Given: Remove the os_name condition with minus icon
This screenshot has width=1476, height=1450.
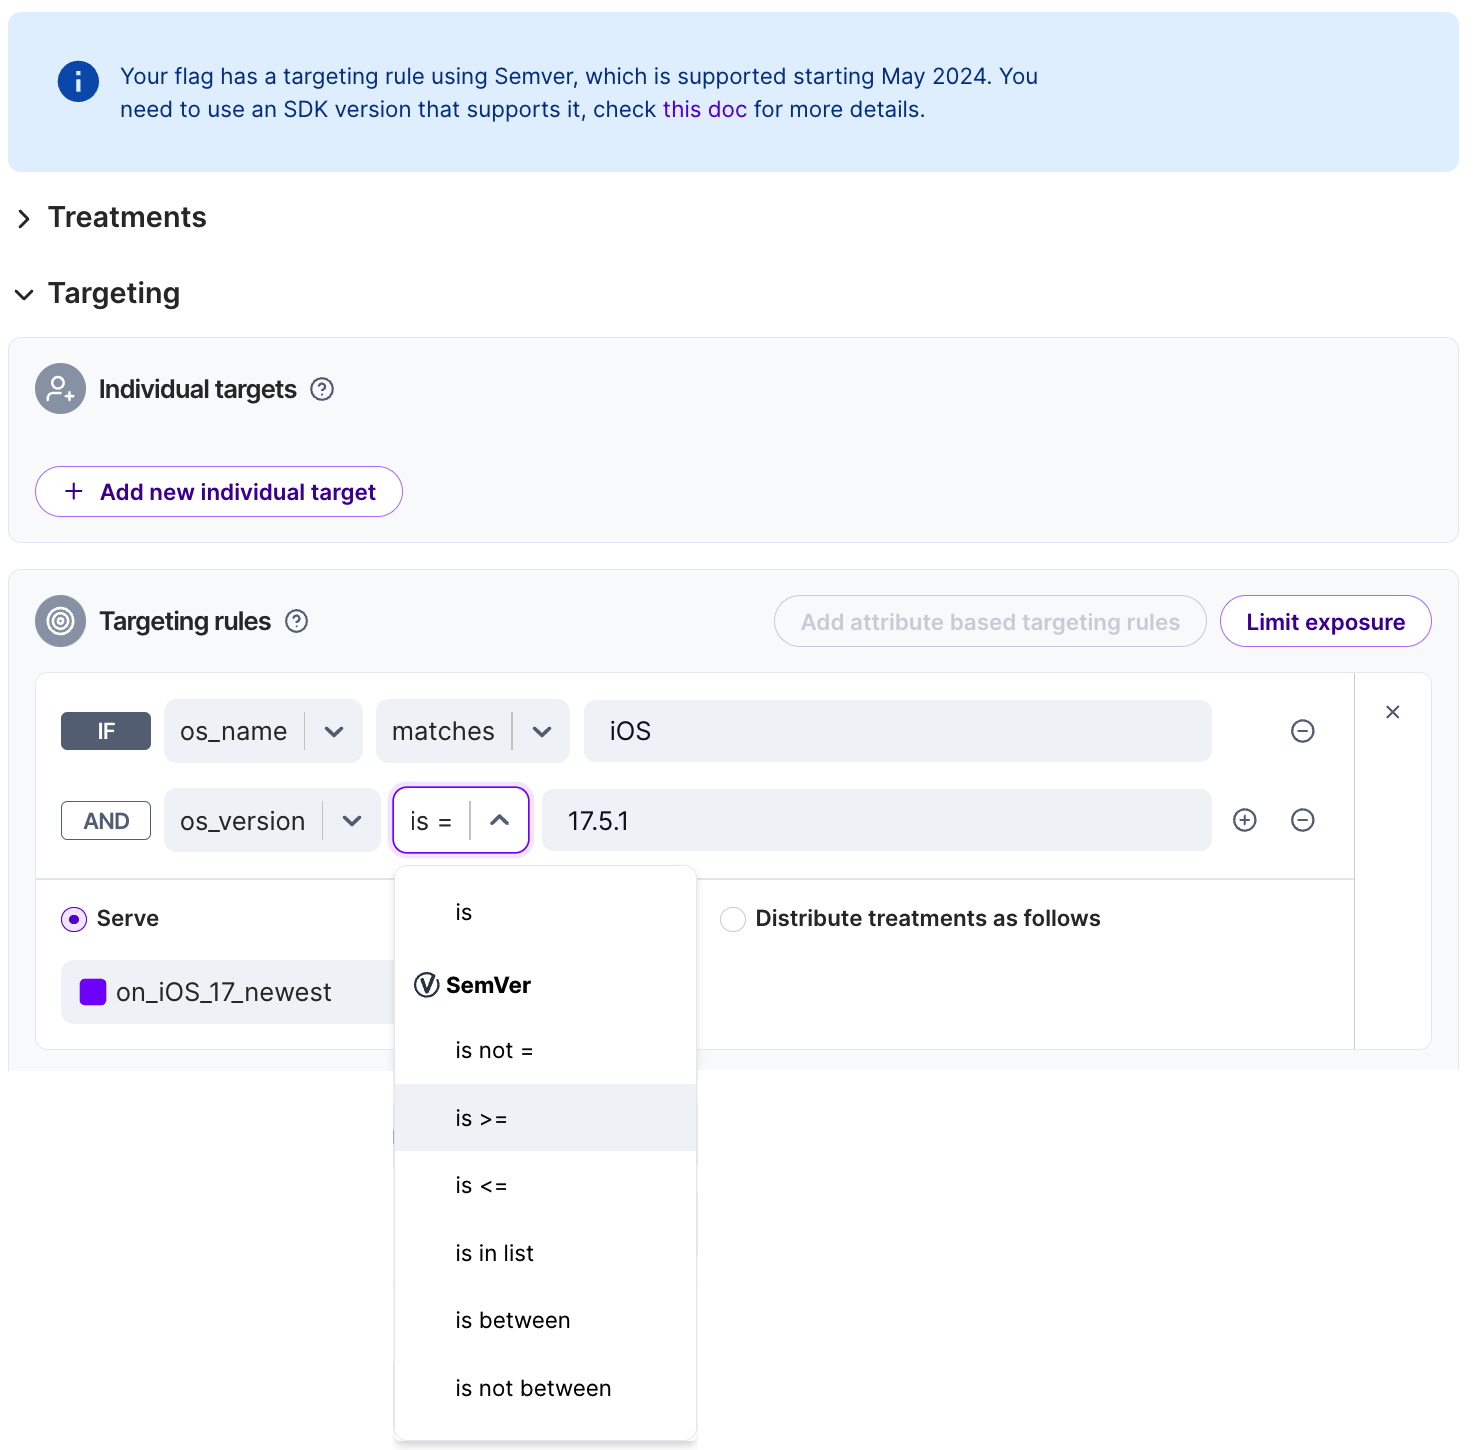Looking at the screenshot, I should (1302, 731).
